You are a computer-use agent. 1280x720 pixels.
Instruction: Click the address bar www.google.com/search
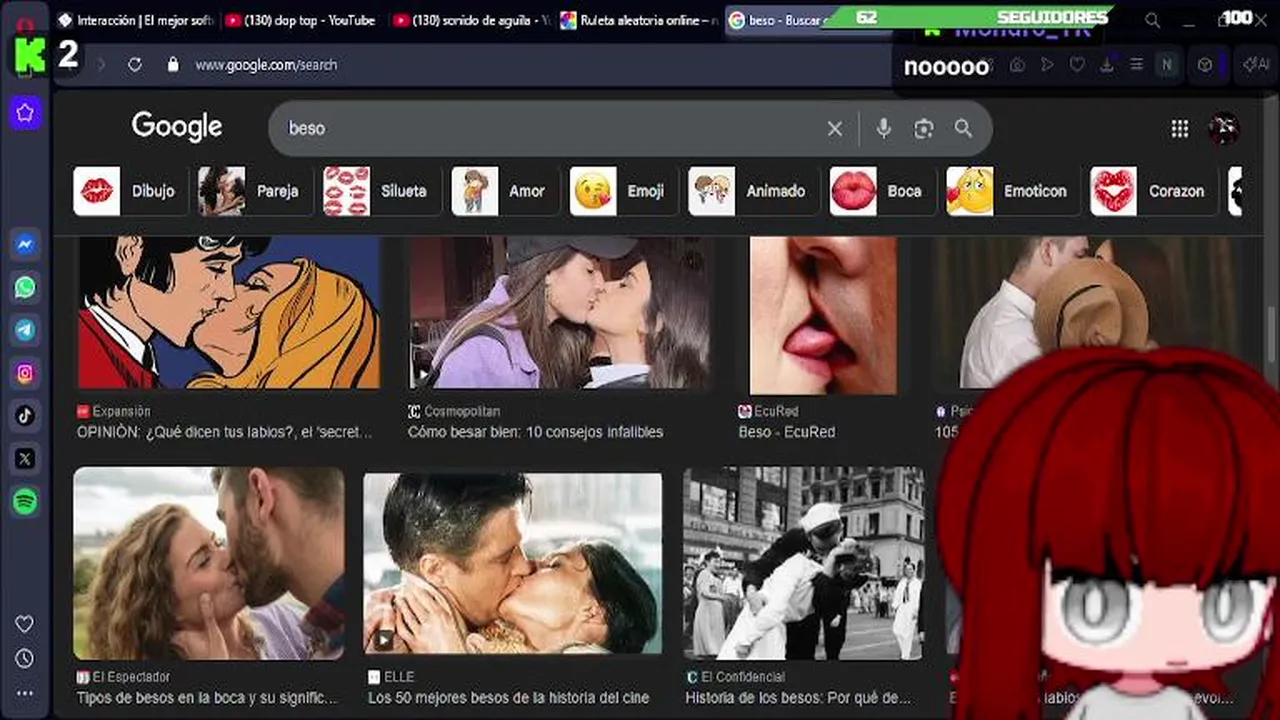coord(266,64)
